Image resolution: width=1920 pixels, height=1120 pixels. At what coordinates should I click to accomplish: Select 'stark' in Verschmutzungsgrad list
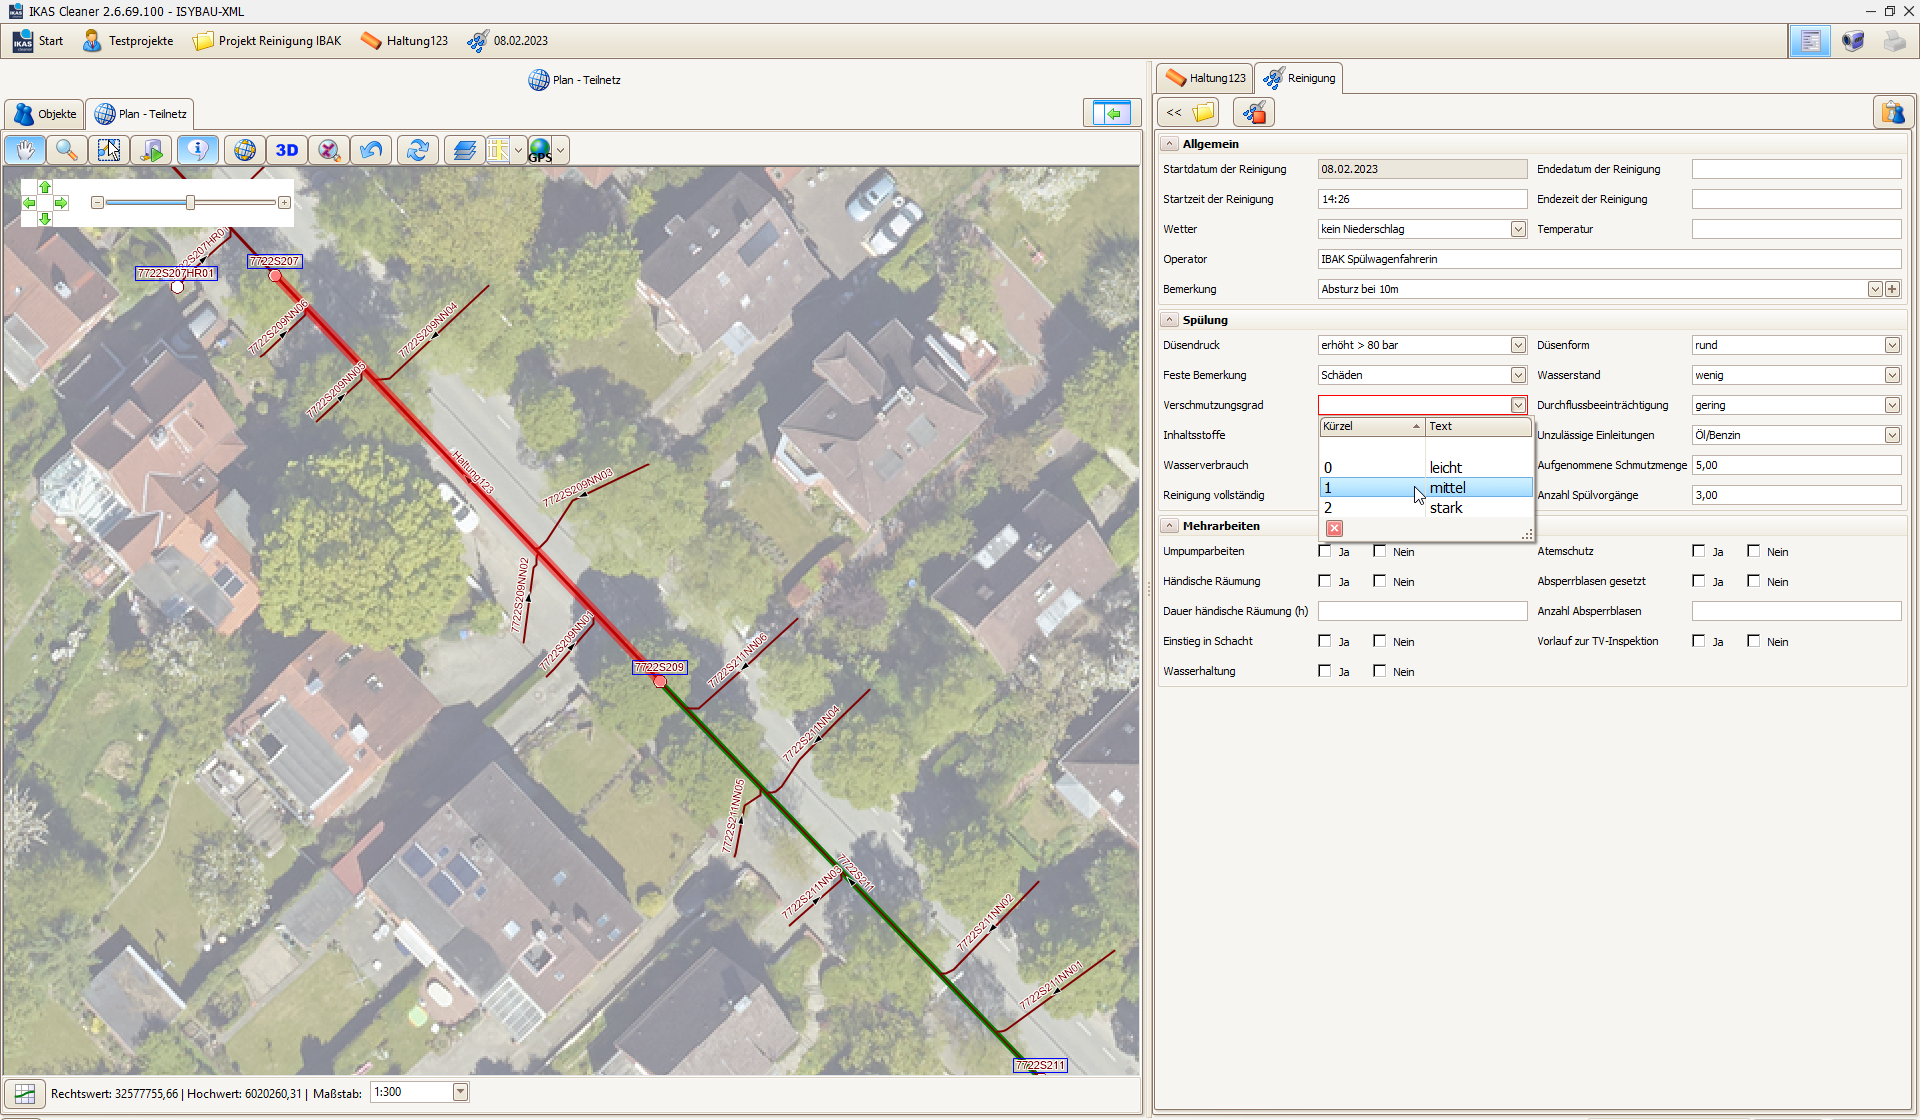(1446, 508)
